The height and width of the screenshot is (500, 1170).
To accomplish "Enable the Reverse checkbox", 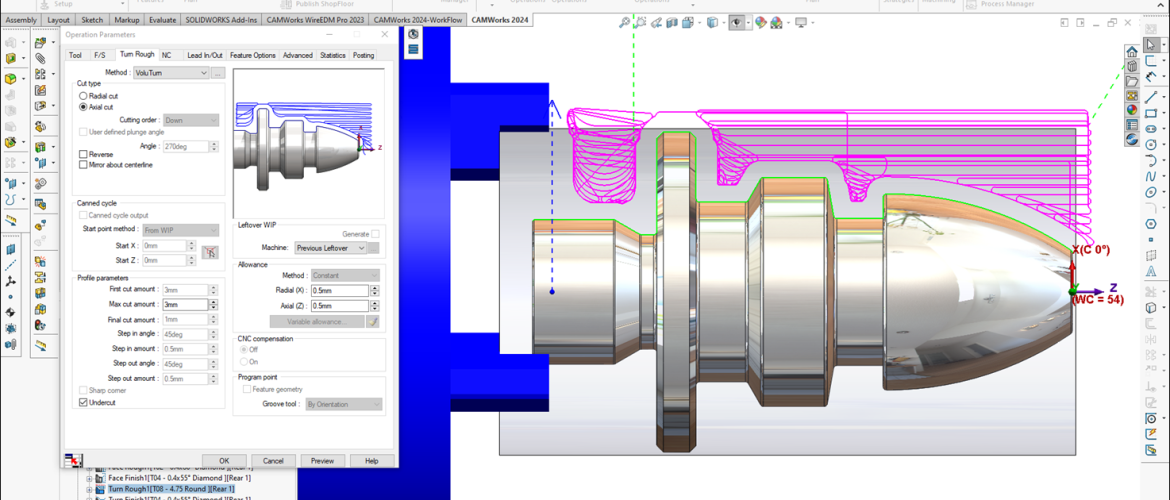I will 83,155.
